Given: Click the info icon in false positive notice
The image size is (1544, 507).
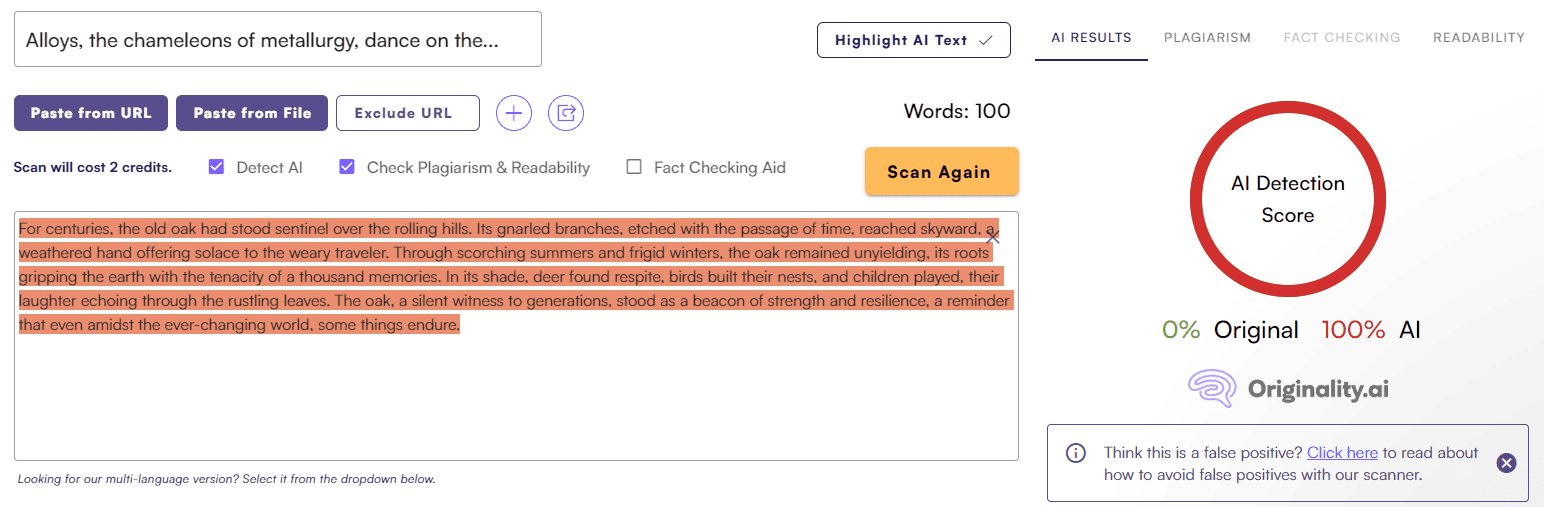Looking at the screenshot, I should click(1076, 453).
